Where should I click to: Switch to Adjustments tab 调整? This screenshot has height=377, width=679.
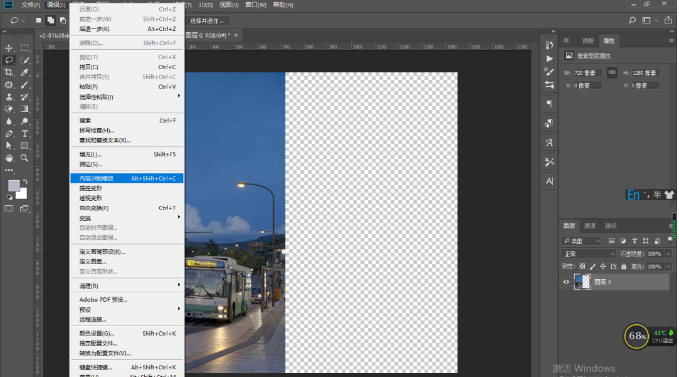click(x=588, y=40)
